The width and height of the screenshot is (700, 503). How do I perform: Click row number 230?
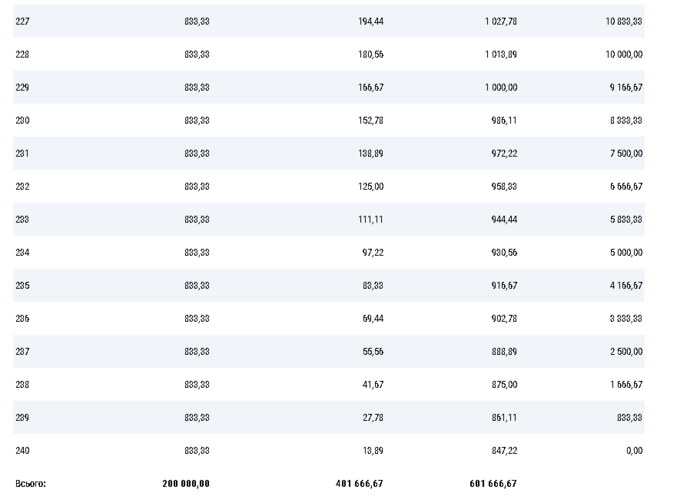pos(23,120)
